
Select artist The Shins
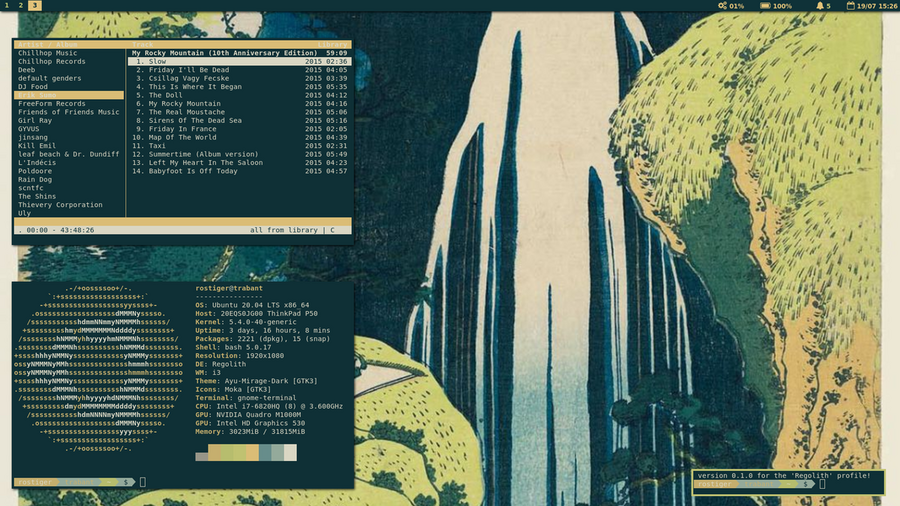click(x=38, y=196)
